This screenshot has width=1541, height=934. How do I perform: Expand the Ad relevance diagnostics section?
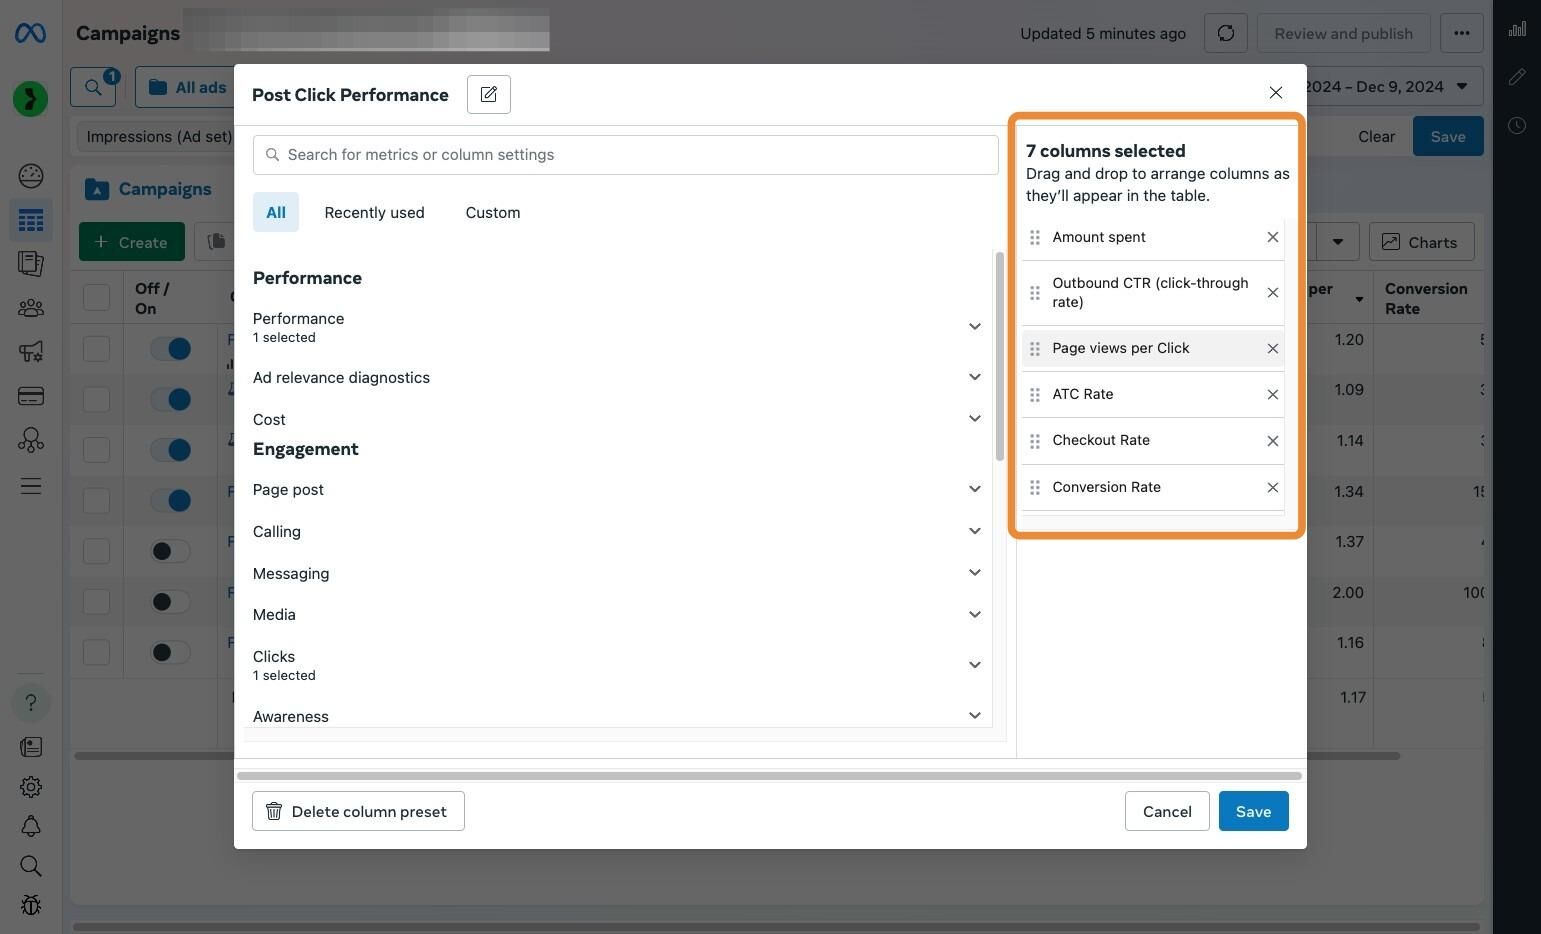click(x=617, y=377)
